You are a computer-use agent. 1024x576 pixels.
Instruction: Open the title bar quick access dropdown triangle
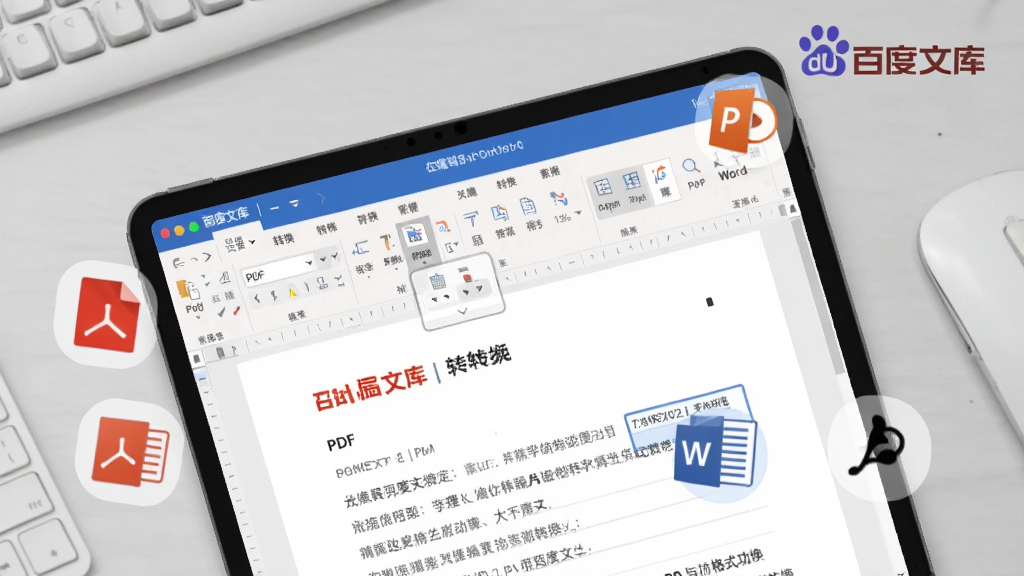294,204
